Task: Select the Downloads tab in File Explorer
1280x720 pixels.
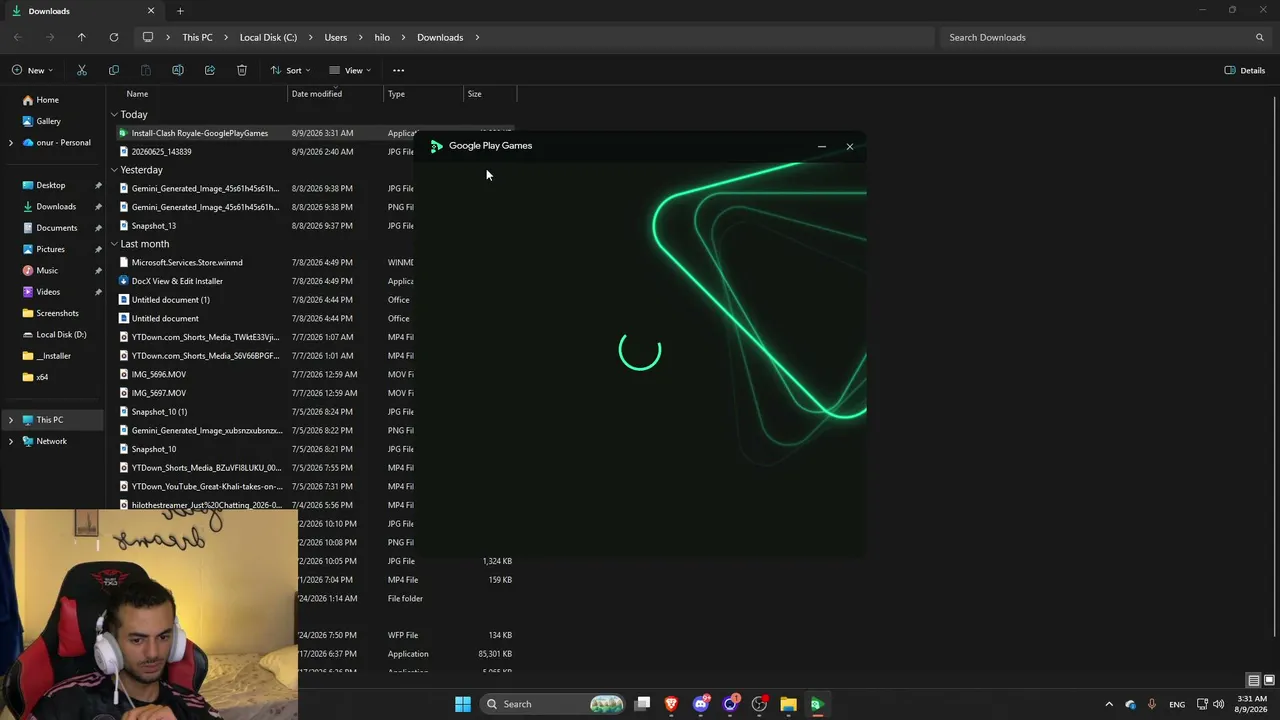Action: point(84,11)
